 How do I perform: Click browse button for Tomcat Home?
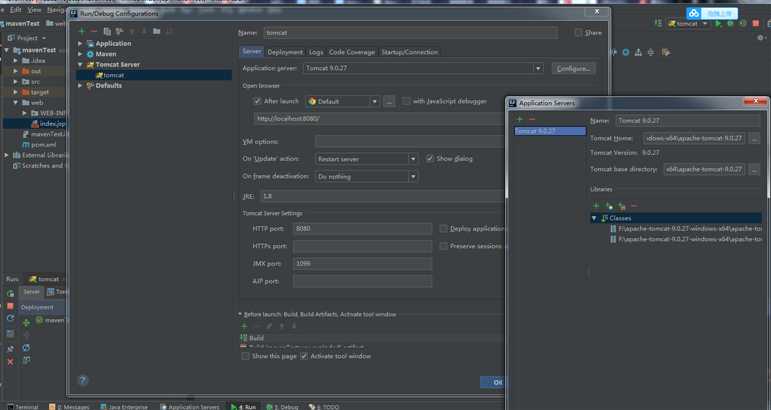click(x=754, y=138)
